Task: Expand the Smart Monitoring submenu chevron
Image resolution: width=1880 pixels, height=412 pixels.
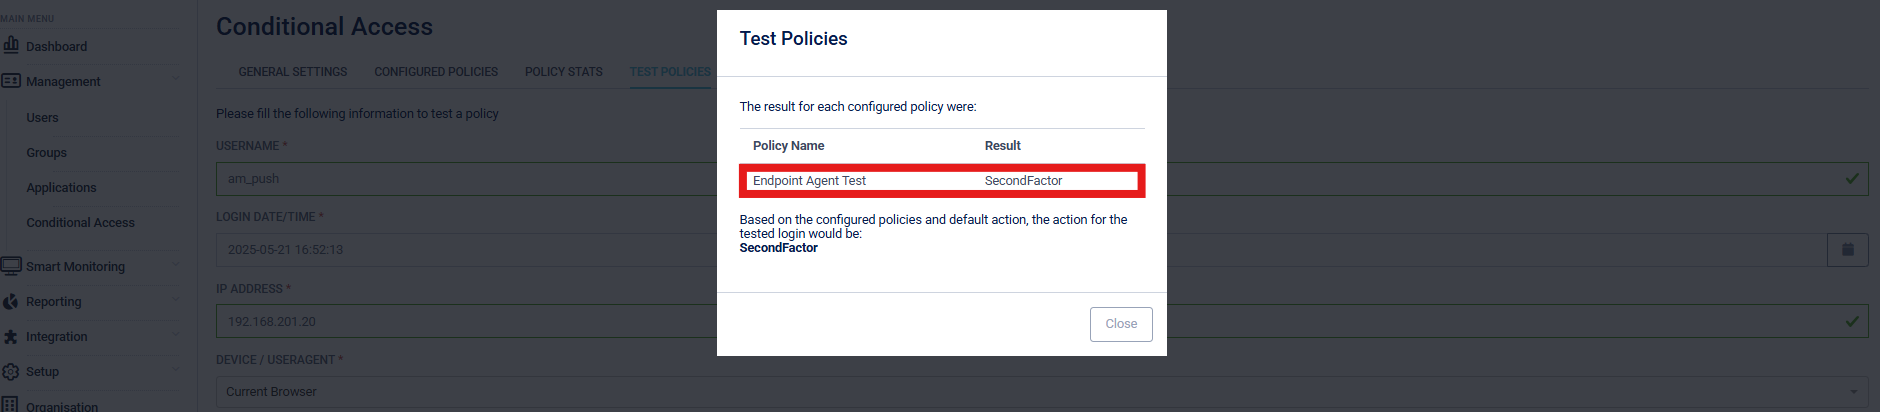Action: (176, 265)
